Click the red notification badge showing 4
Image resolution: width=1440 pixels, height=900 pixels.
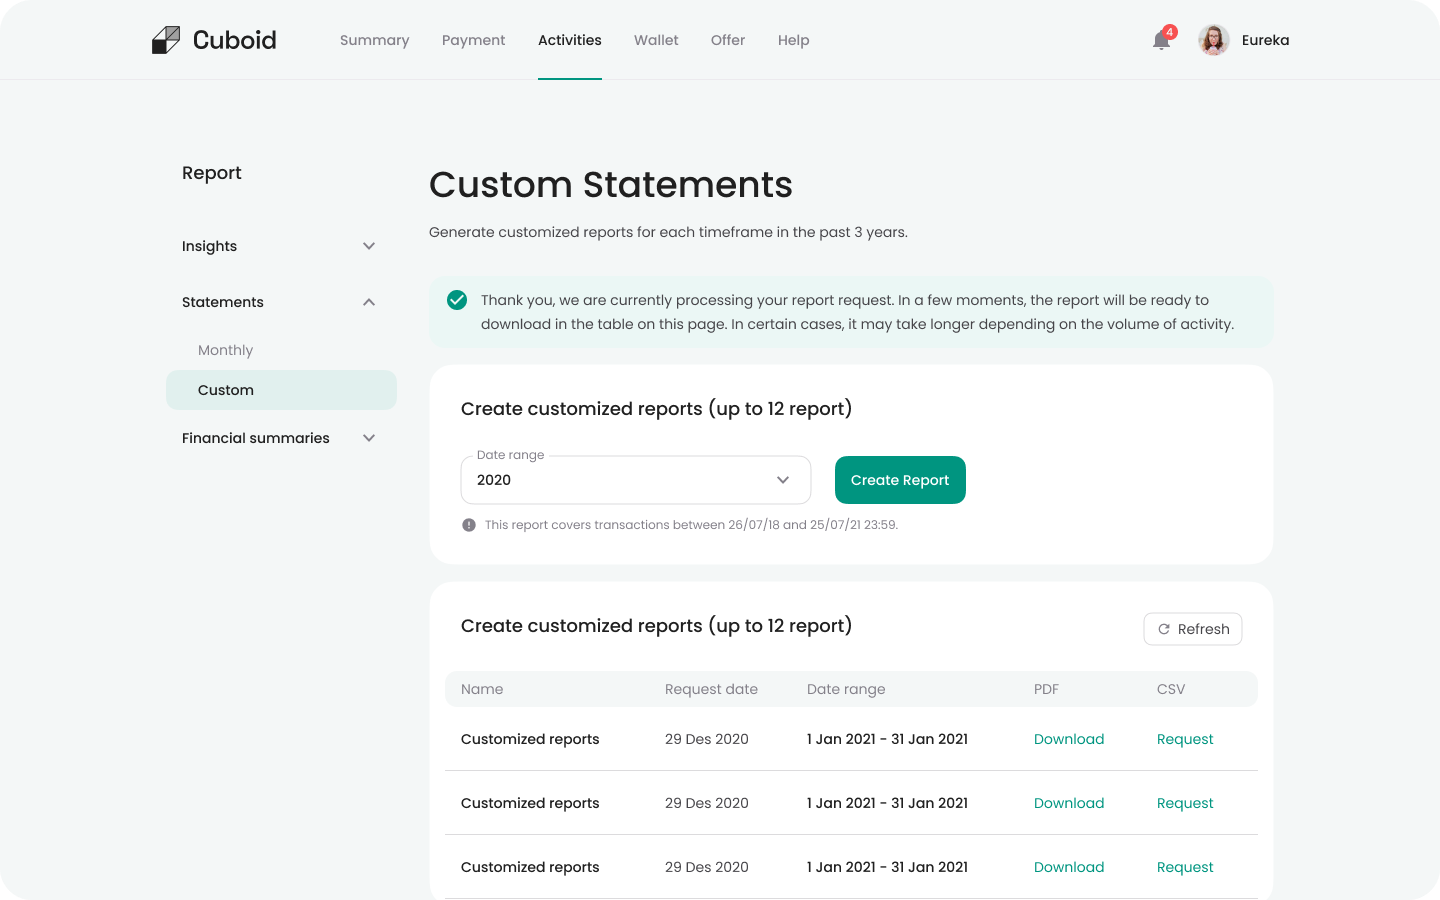tap(1169, 31)
